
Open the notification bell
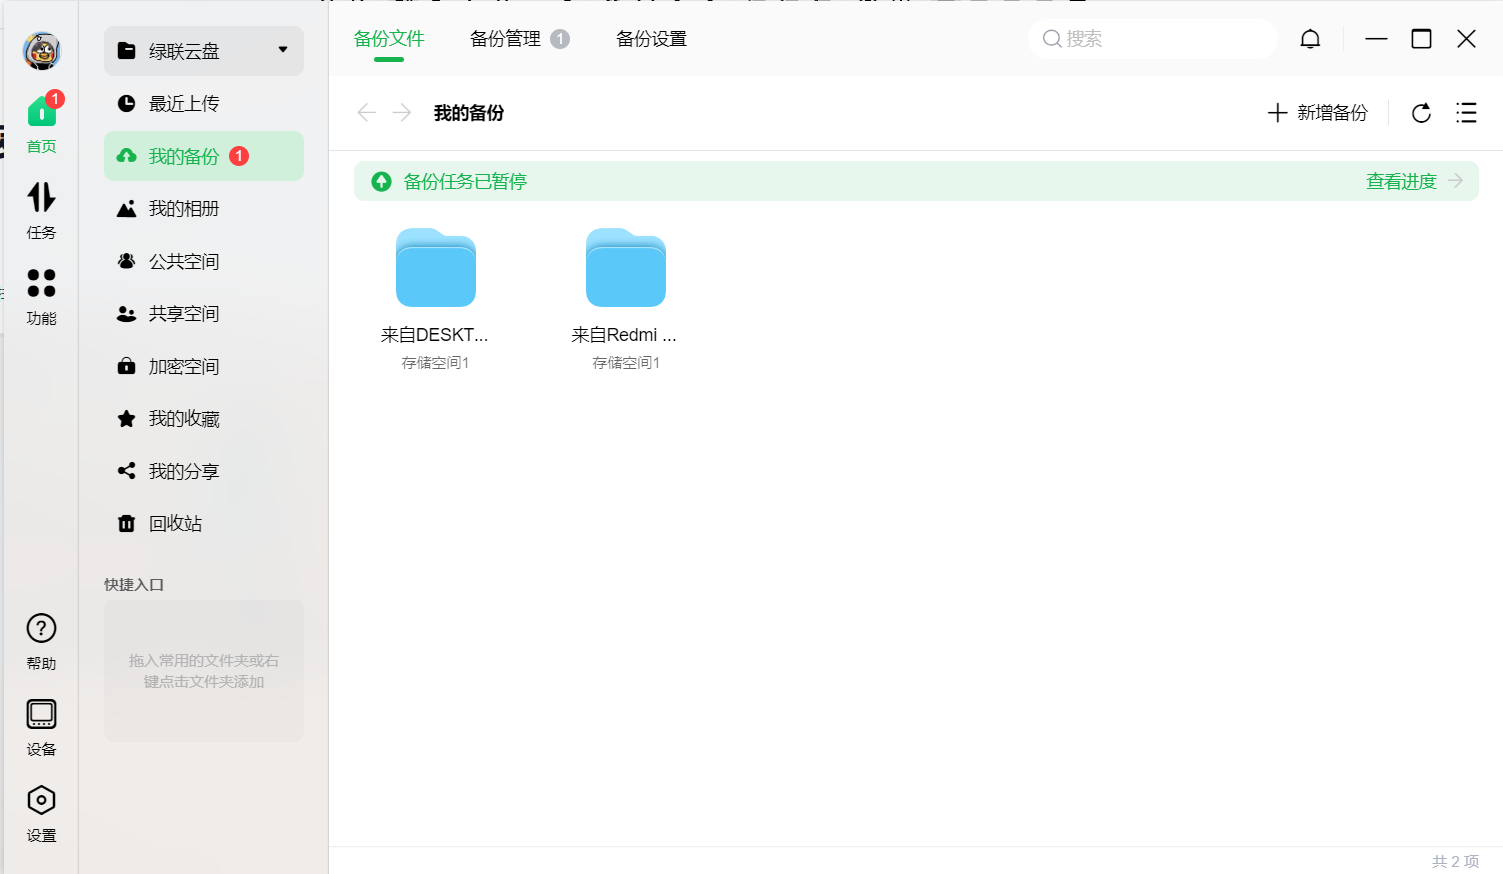pyautogui.click(x=1310, y=39)
